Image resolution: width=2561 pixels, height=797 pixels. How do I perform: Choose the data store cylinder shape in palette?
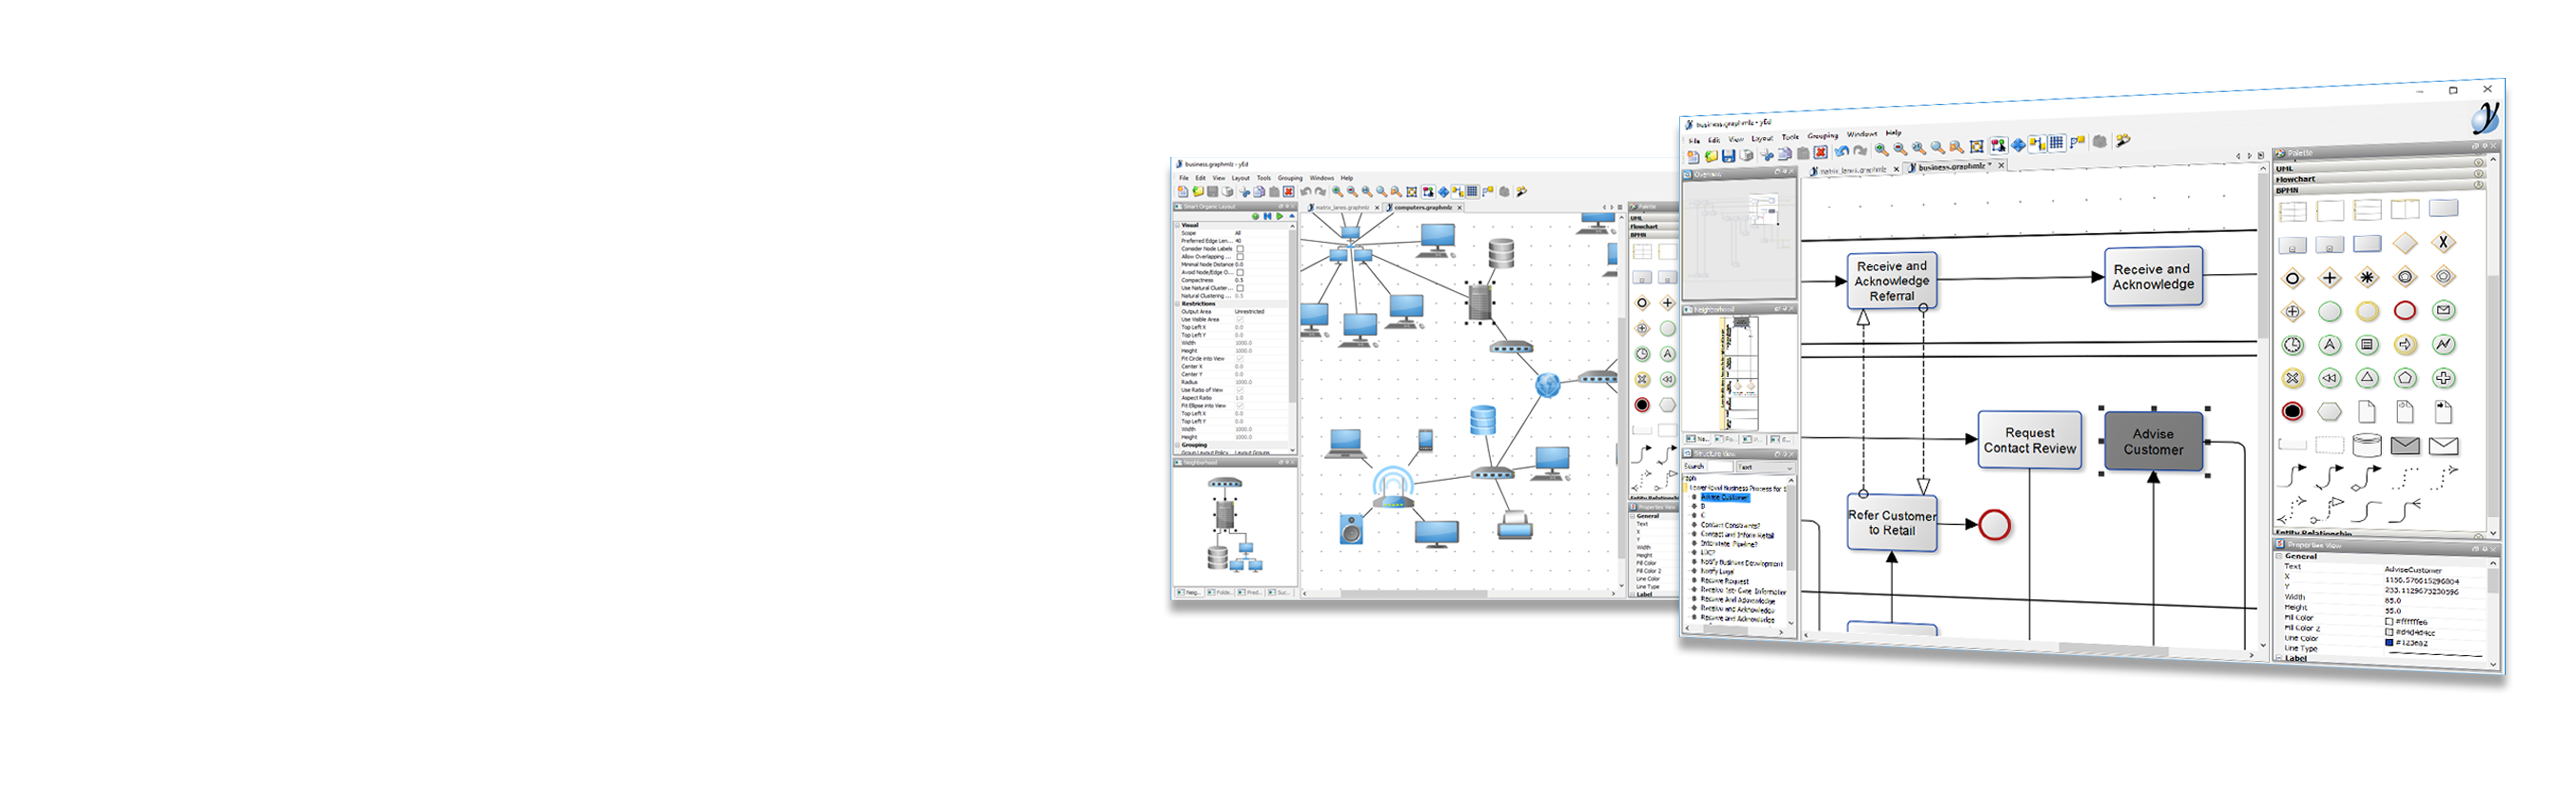2367,445
